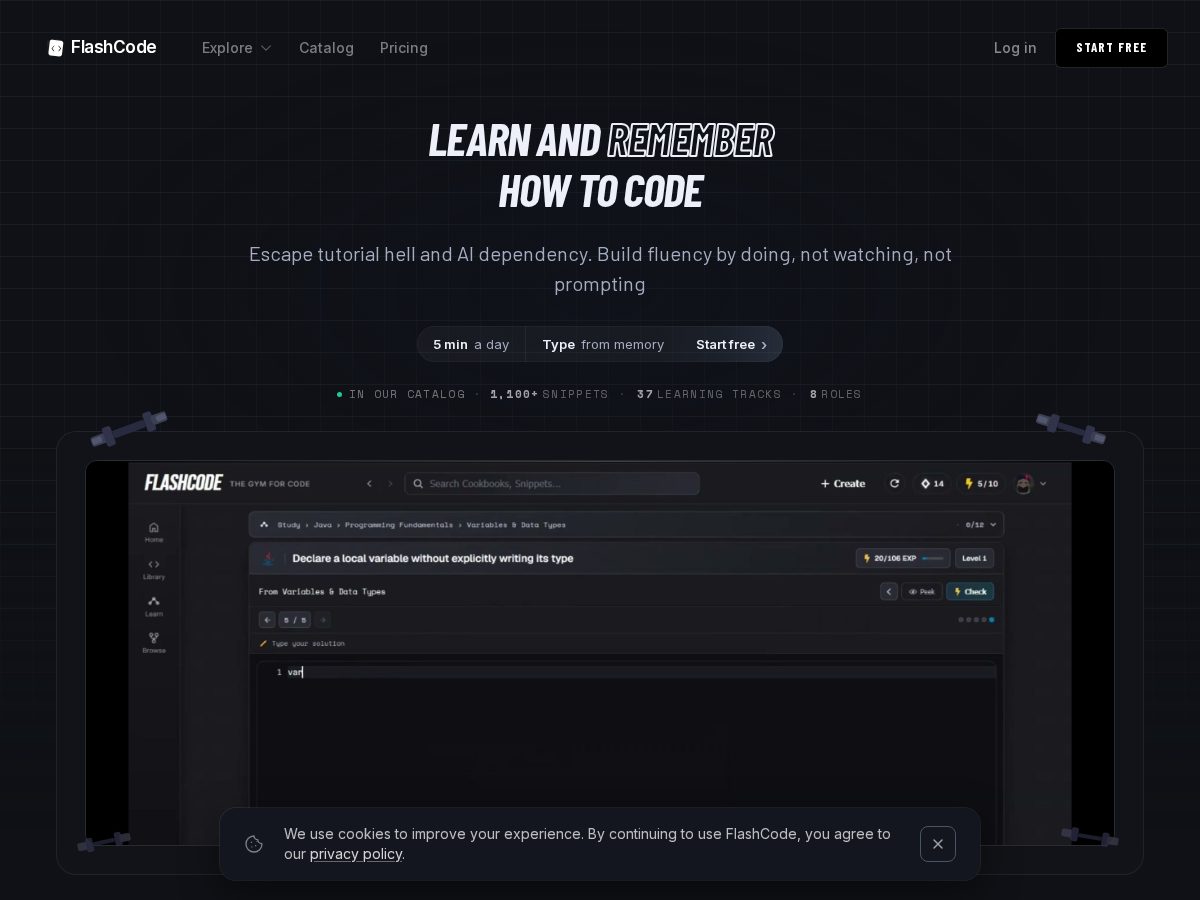The width and height of the screenshot is (1200, 900).
Task: Click the FlashCode logo icon in the navbar
Action: (56, 48)
